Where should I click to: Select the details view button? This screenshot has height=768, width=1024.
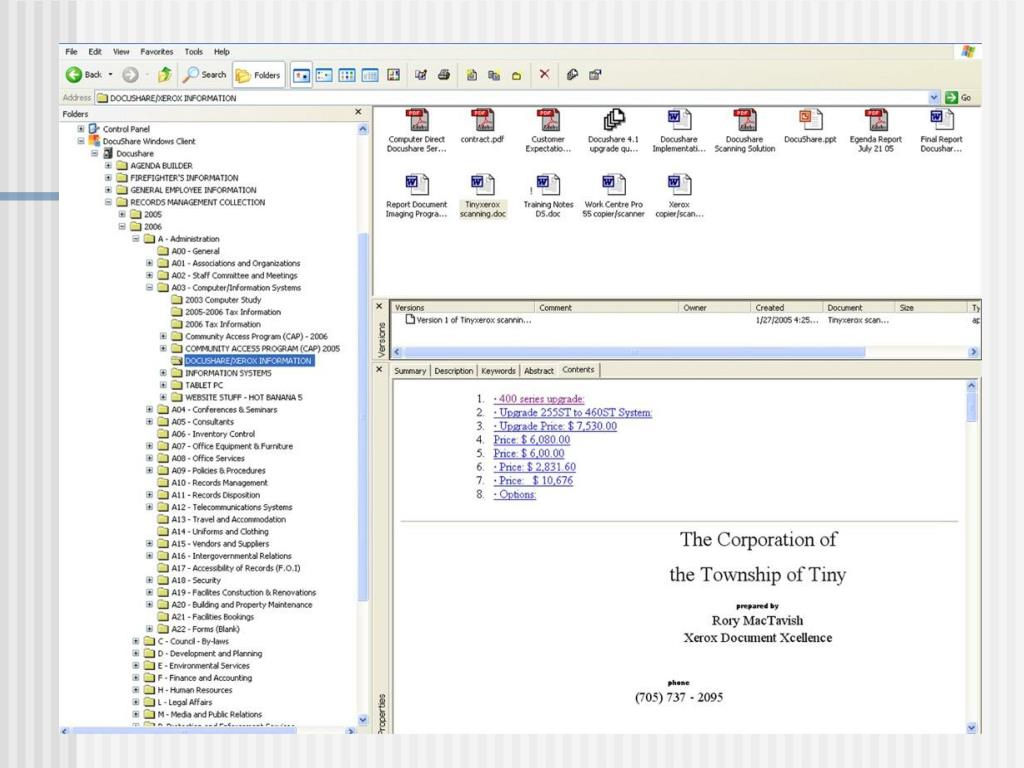pyautogui.click(x=370, y=75)
